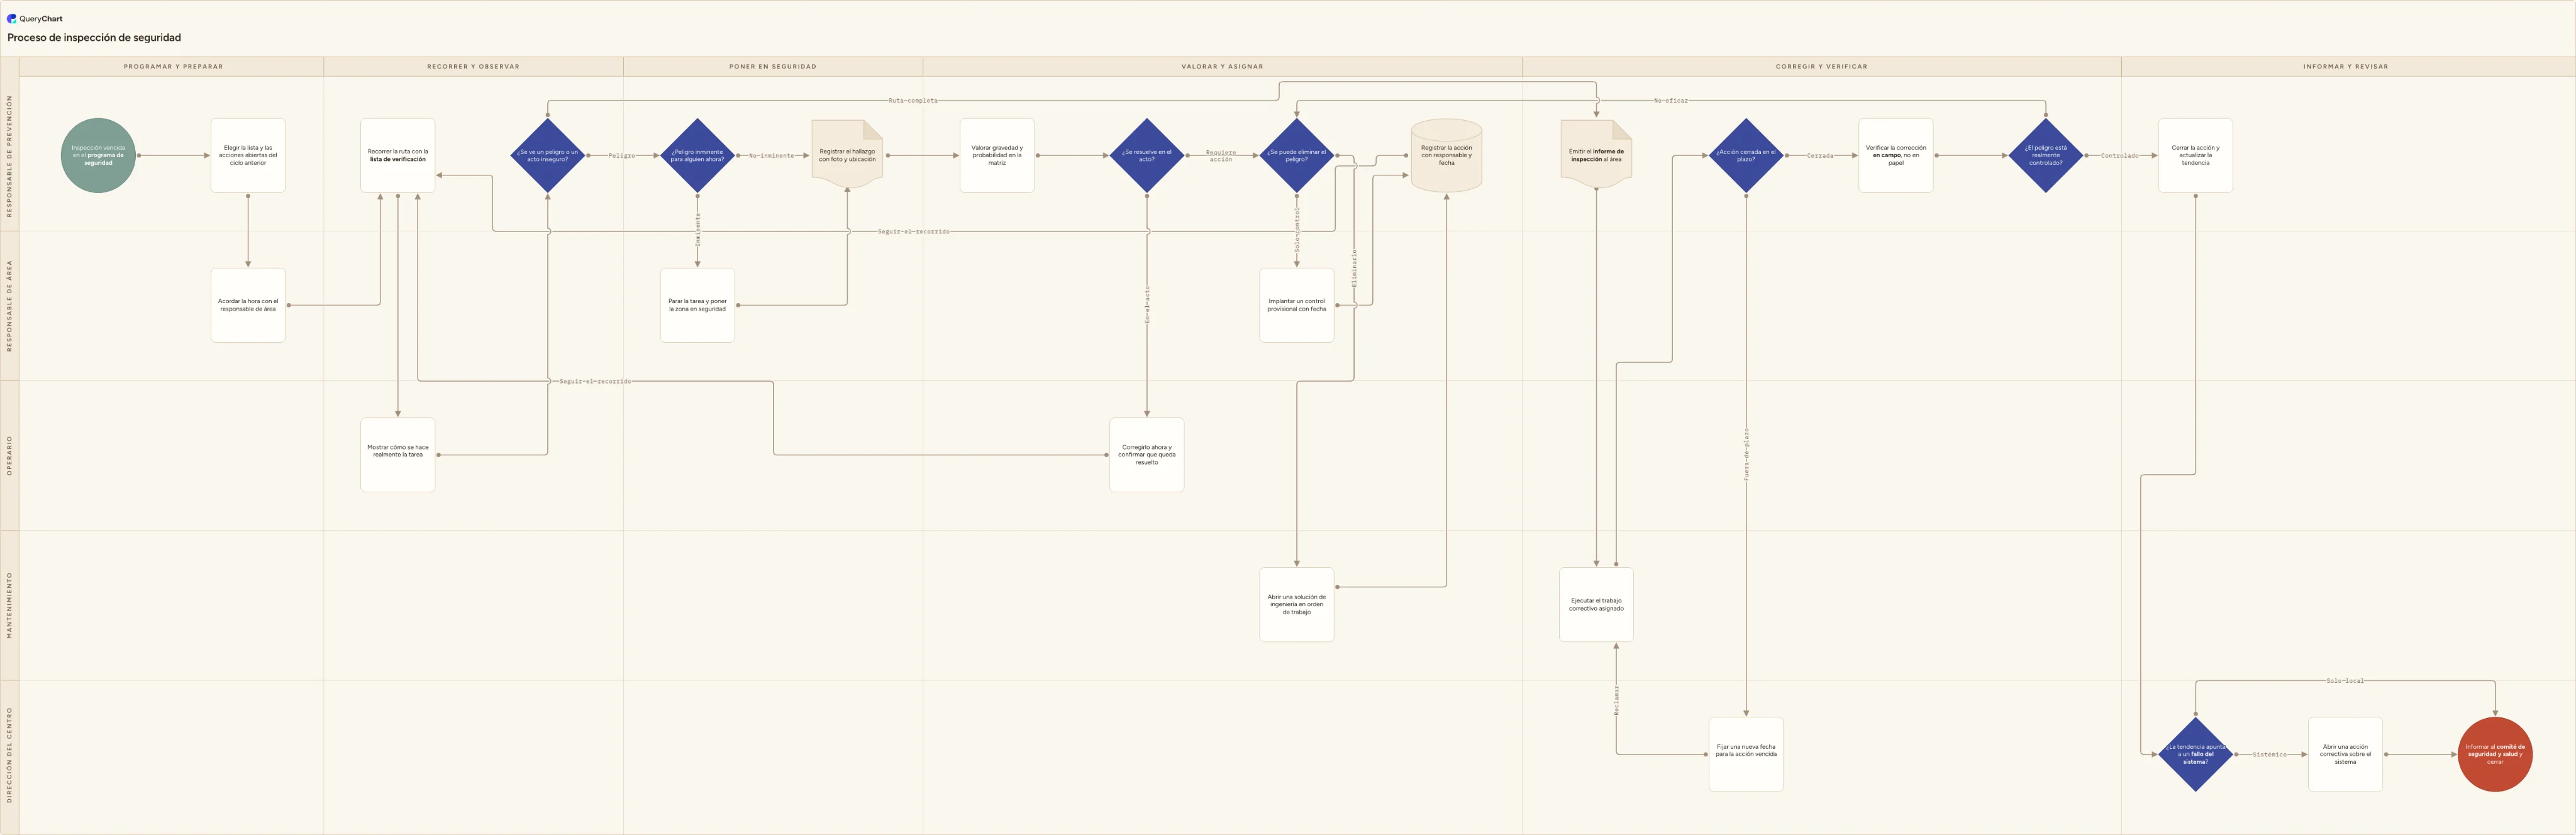Select the 'Verificar la corrección en campo' step

tap(1896, 155)
